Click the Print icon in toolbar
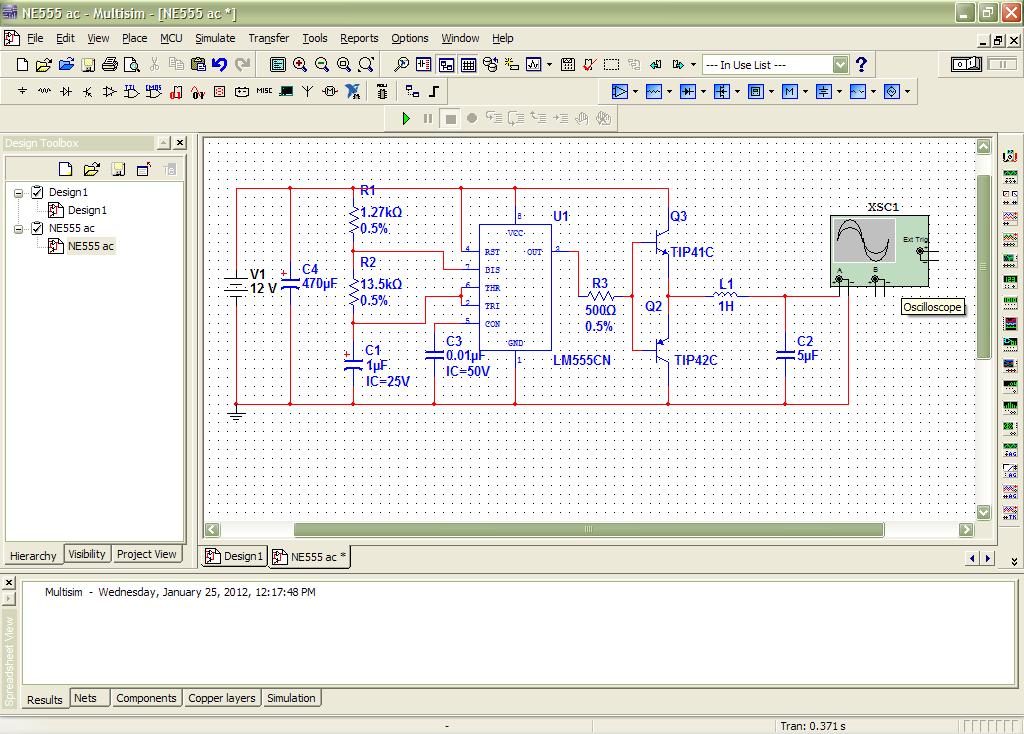 (110, 65)
